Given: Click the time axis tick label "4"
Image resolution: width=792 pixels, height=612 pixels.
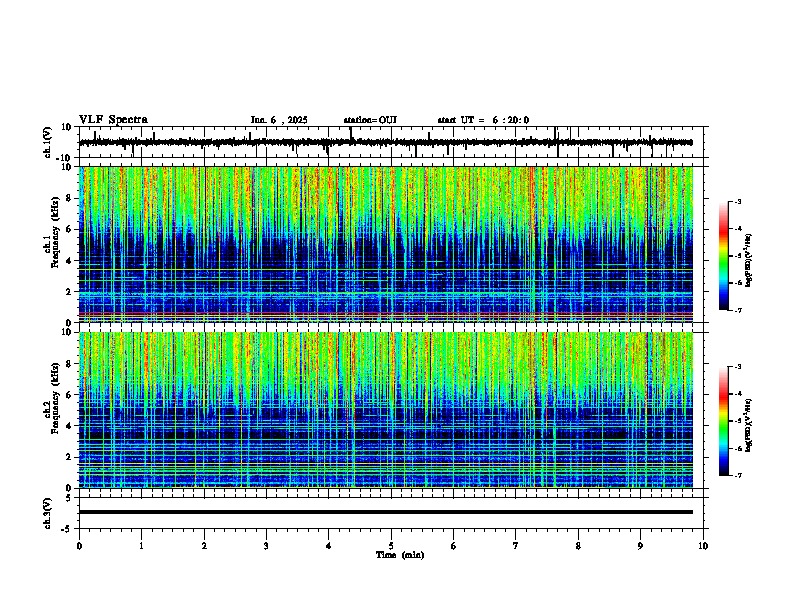Looking at the screenshot, I should [x=329, y=546].
